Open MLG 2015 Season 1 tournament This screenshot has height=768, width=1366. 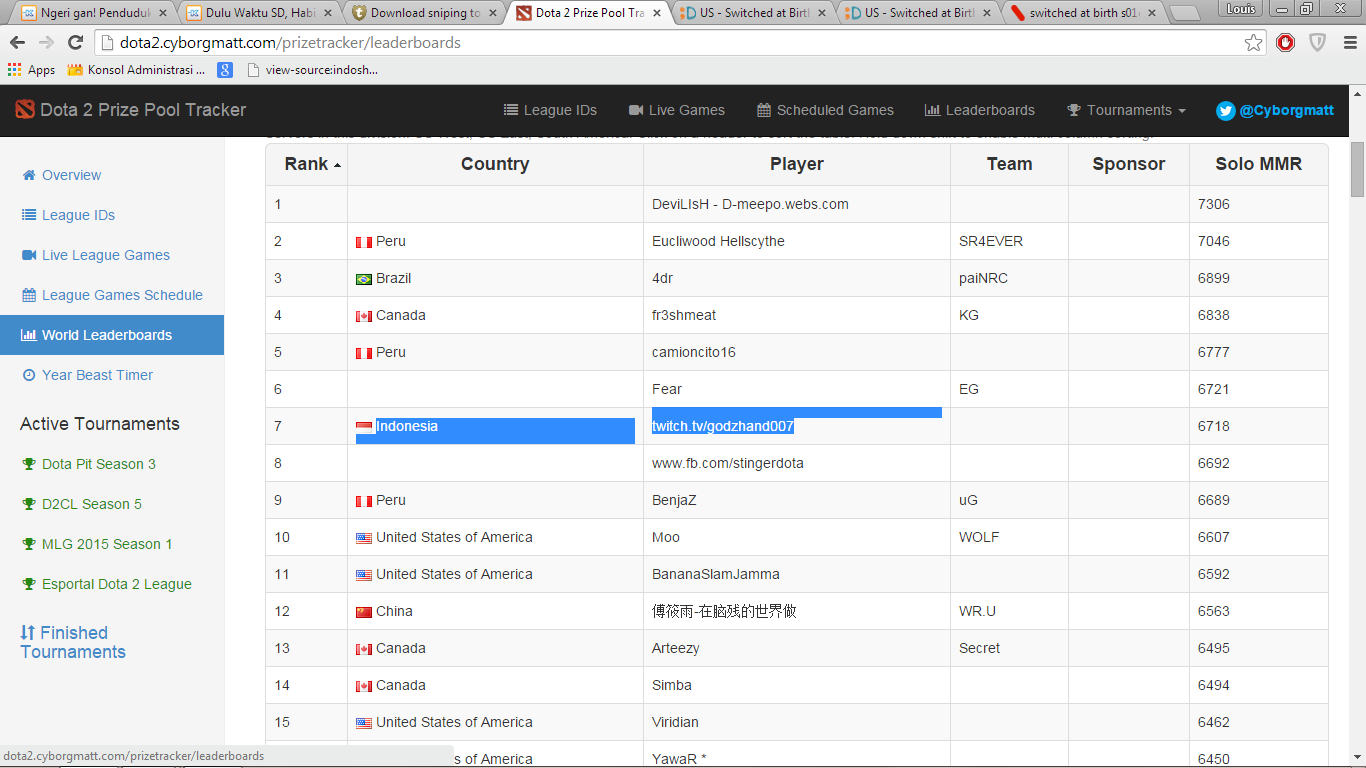click(96, 544)
